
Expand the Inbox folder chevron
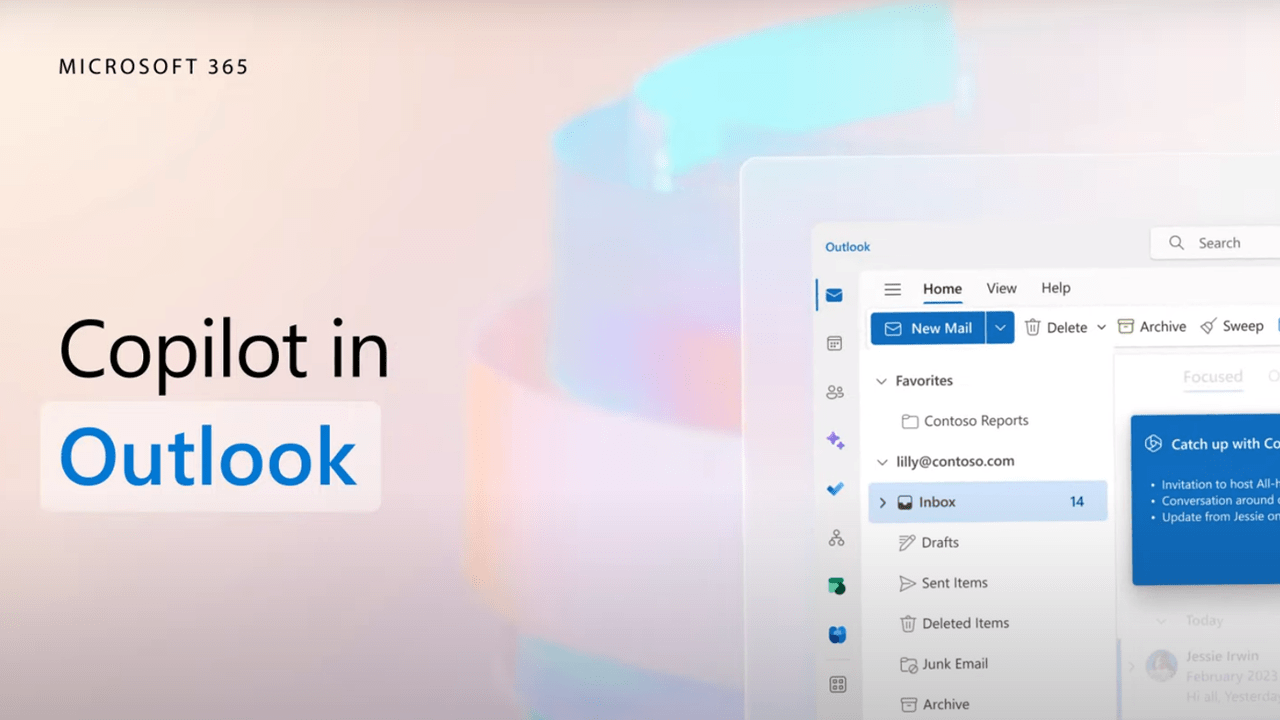click(x=882, y=502)
